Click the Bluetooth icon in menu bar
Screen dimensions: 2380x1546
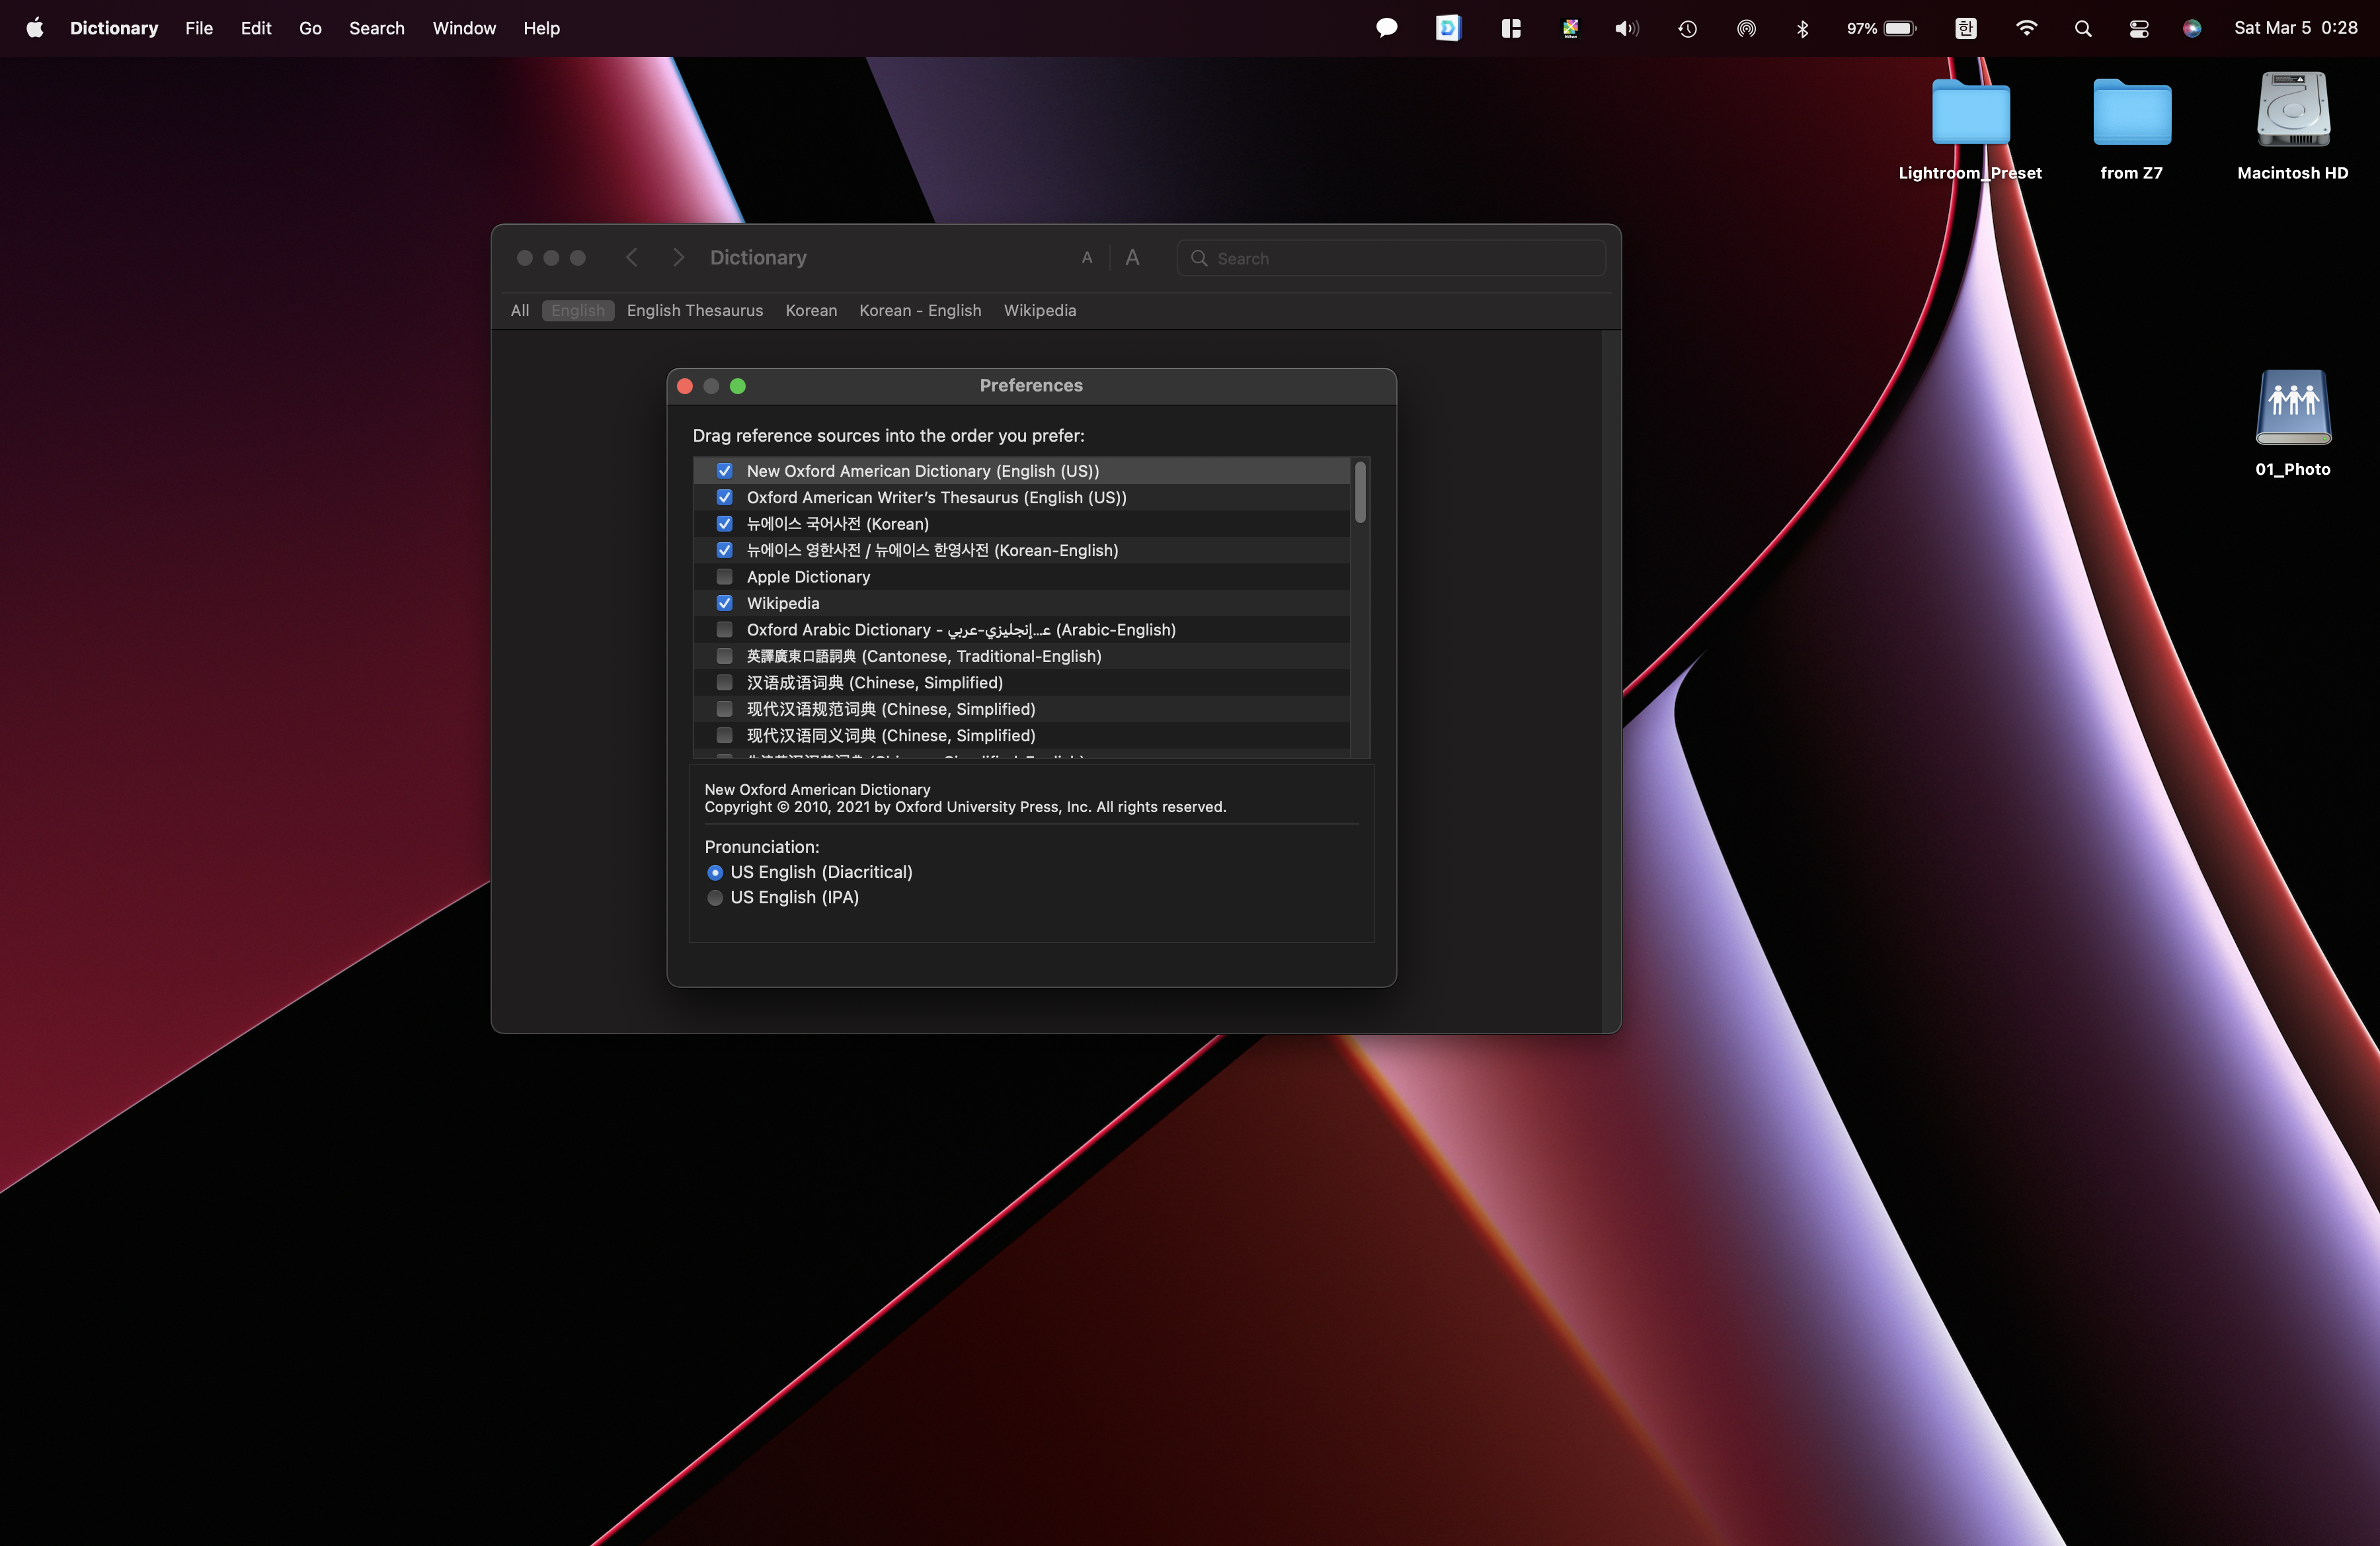1802,28
